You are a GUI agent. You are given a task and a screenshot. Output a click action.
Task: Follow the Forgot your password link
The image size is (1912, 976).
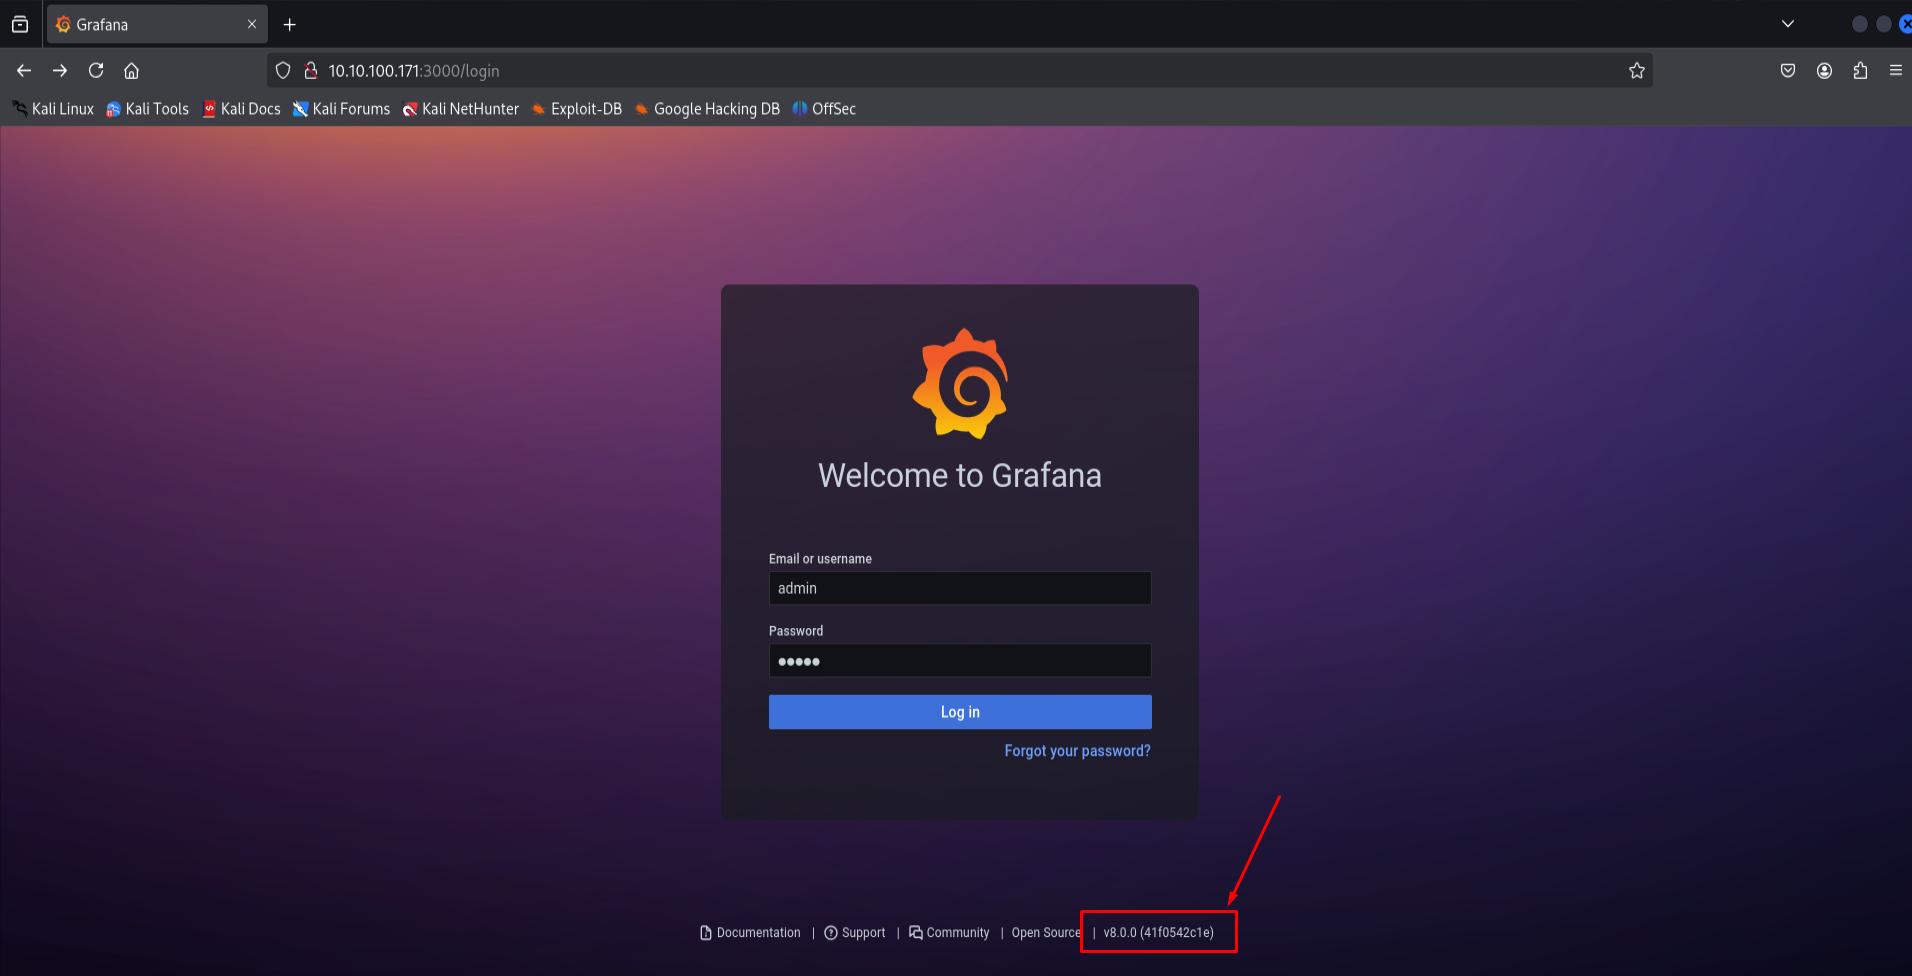click(1077, 751)
